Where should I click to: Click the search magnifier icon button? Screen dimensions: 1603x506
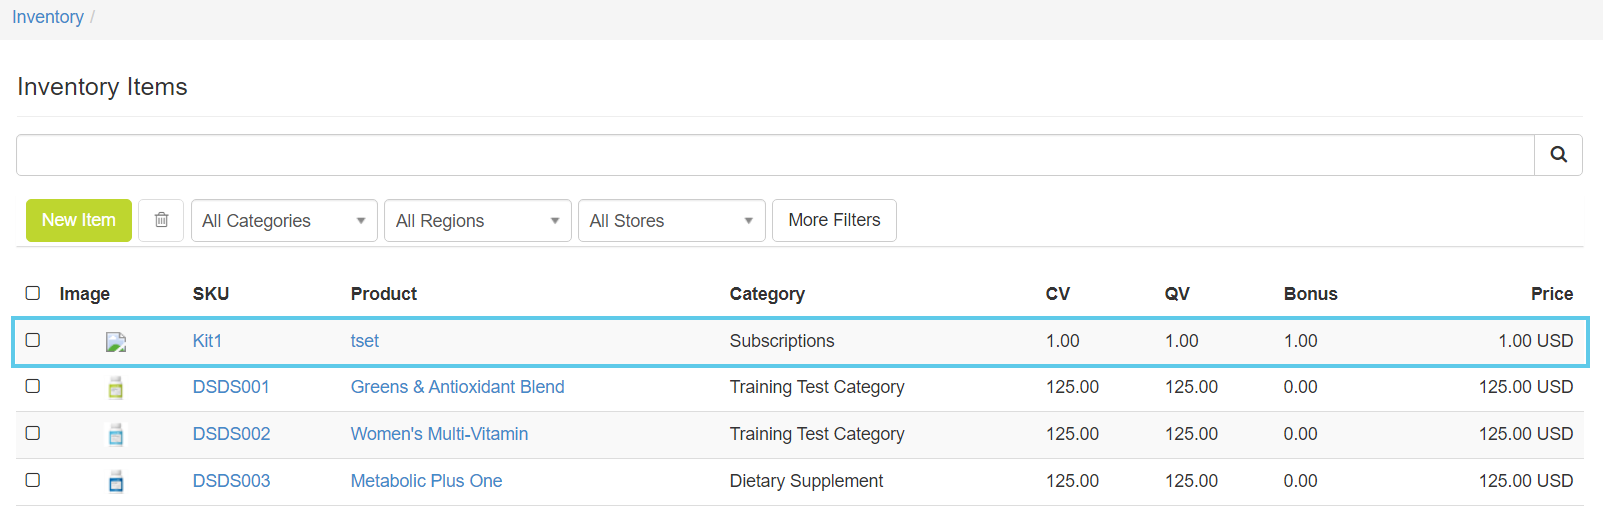[x=1558, y=155]
